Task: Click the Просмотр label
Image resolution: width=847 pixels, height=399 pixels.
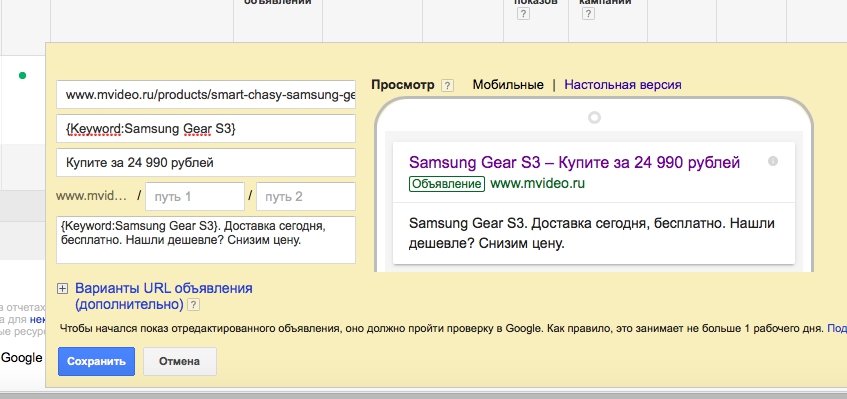Action: (x=402, y=85)
